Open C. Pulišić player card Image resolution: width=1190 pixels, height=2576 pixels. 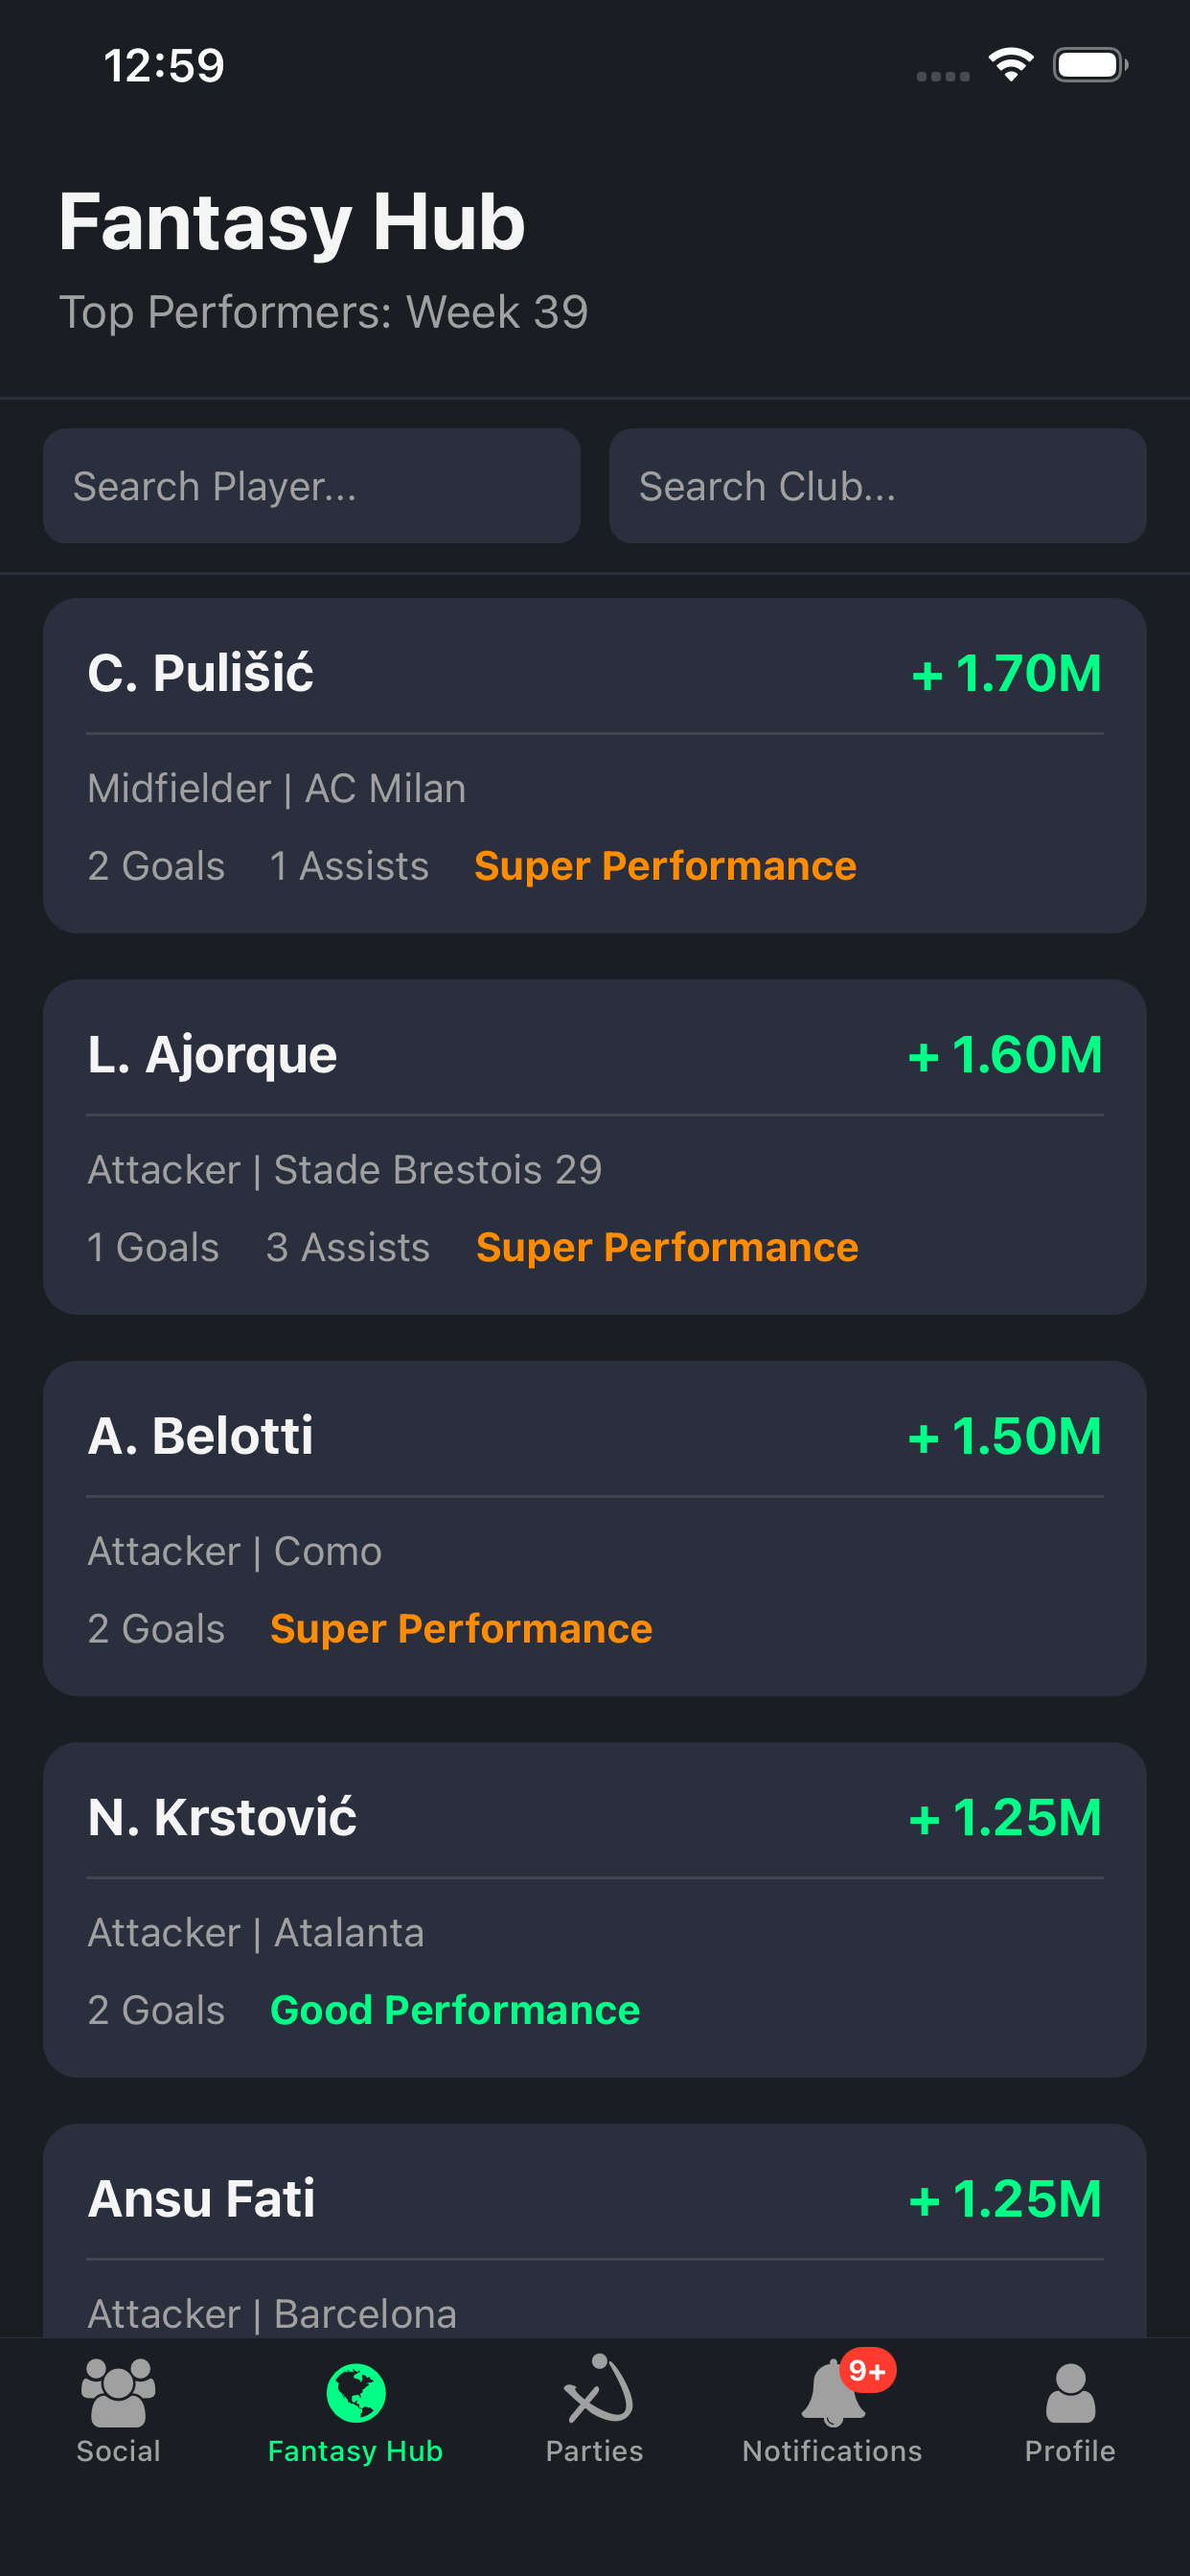594,765
